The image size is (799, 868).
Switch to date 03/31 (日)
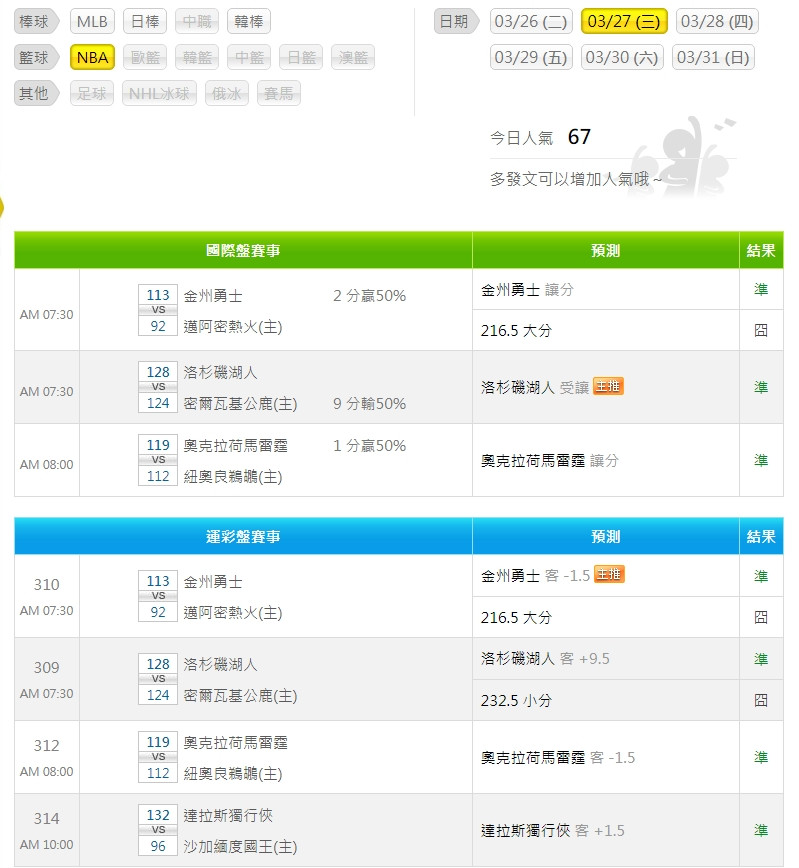click(x=713, y=58)
